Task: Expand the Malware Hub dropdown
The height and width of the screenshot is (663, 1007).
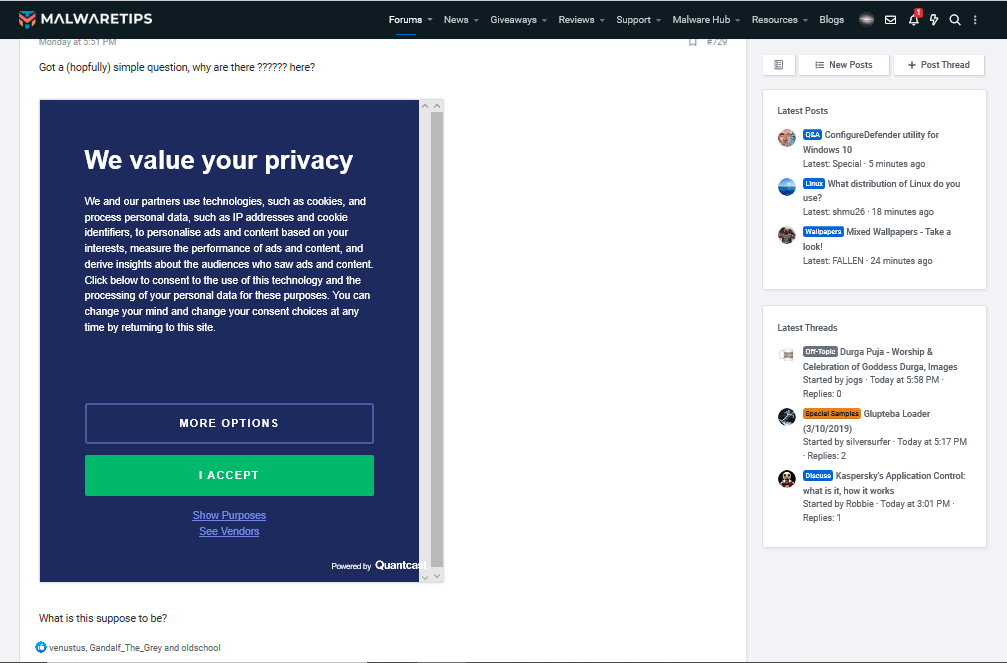Action: click(x=739, y=20)
